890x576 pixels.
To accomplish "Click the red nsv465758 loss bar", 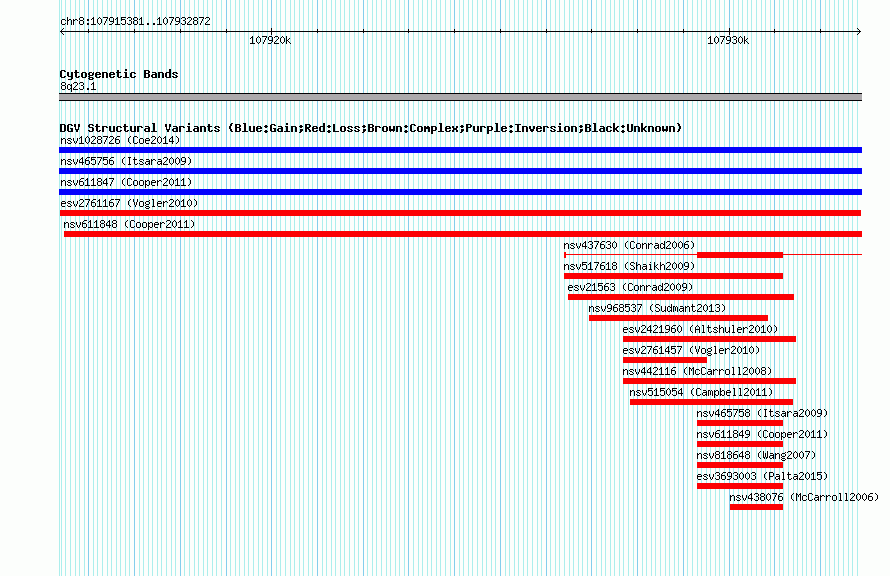I will click(x=740, y=423).
